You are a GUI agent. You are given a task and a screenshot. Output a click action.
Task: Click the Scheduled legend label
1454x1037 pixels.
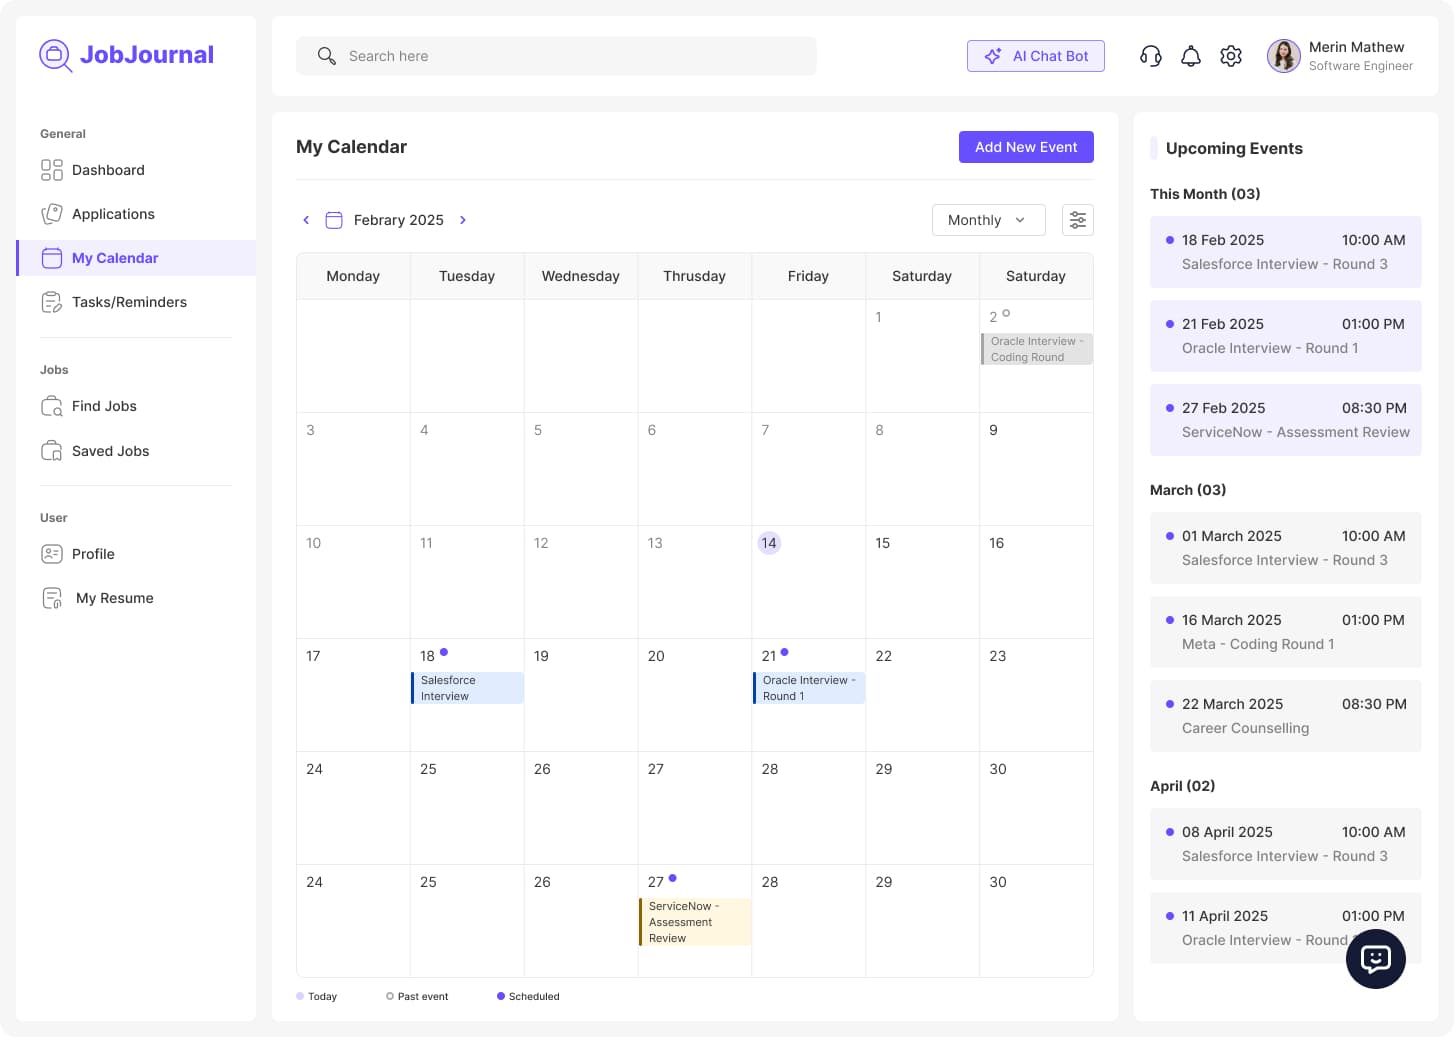tap(534, 996)
